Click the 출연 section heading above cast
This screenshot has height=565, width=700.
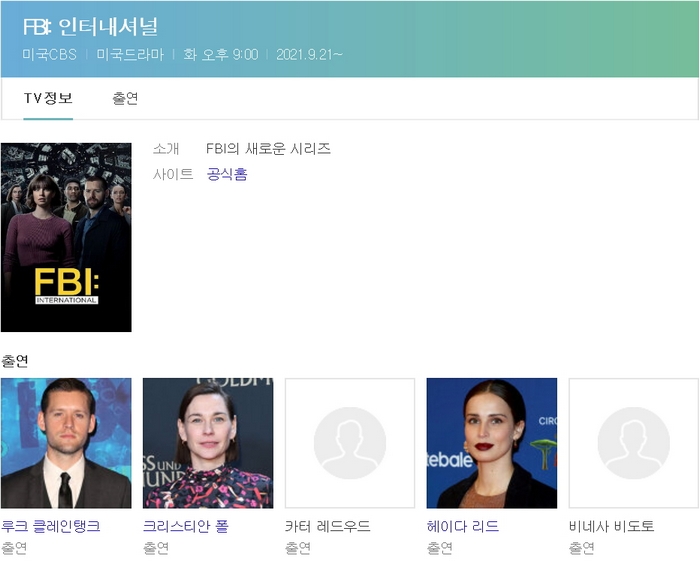click(15, 361)
